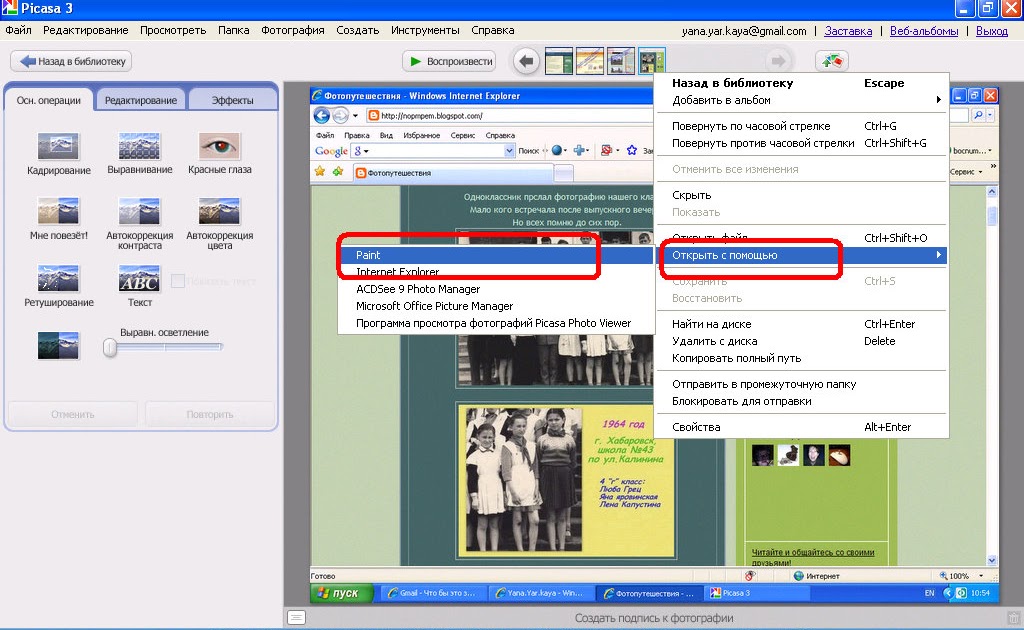Choose Picasa Photo Viewer submenu entry

(496, 323)
